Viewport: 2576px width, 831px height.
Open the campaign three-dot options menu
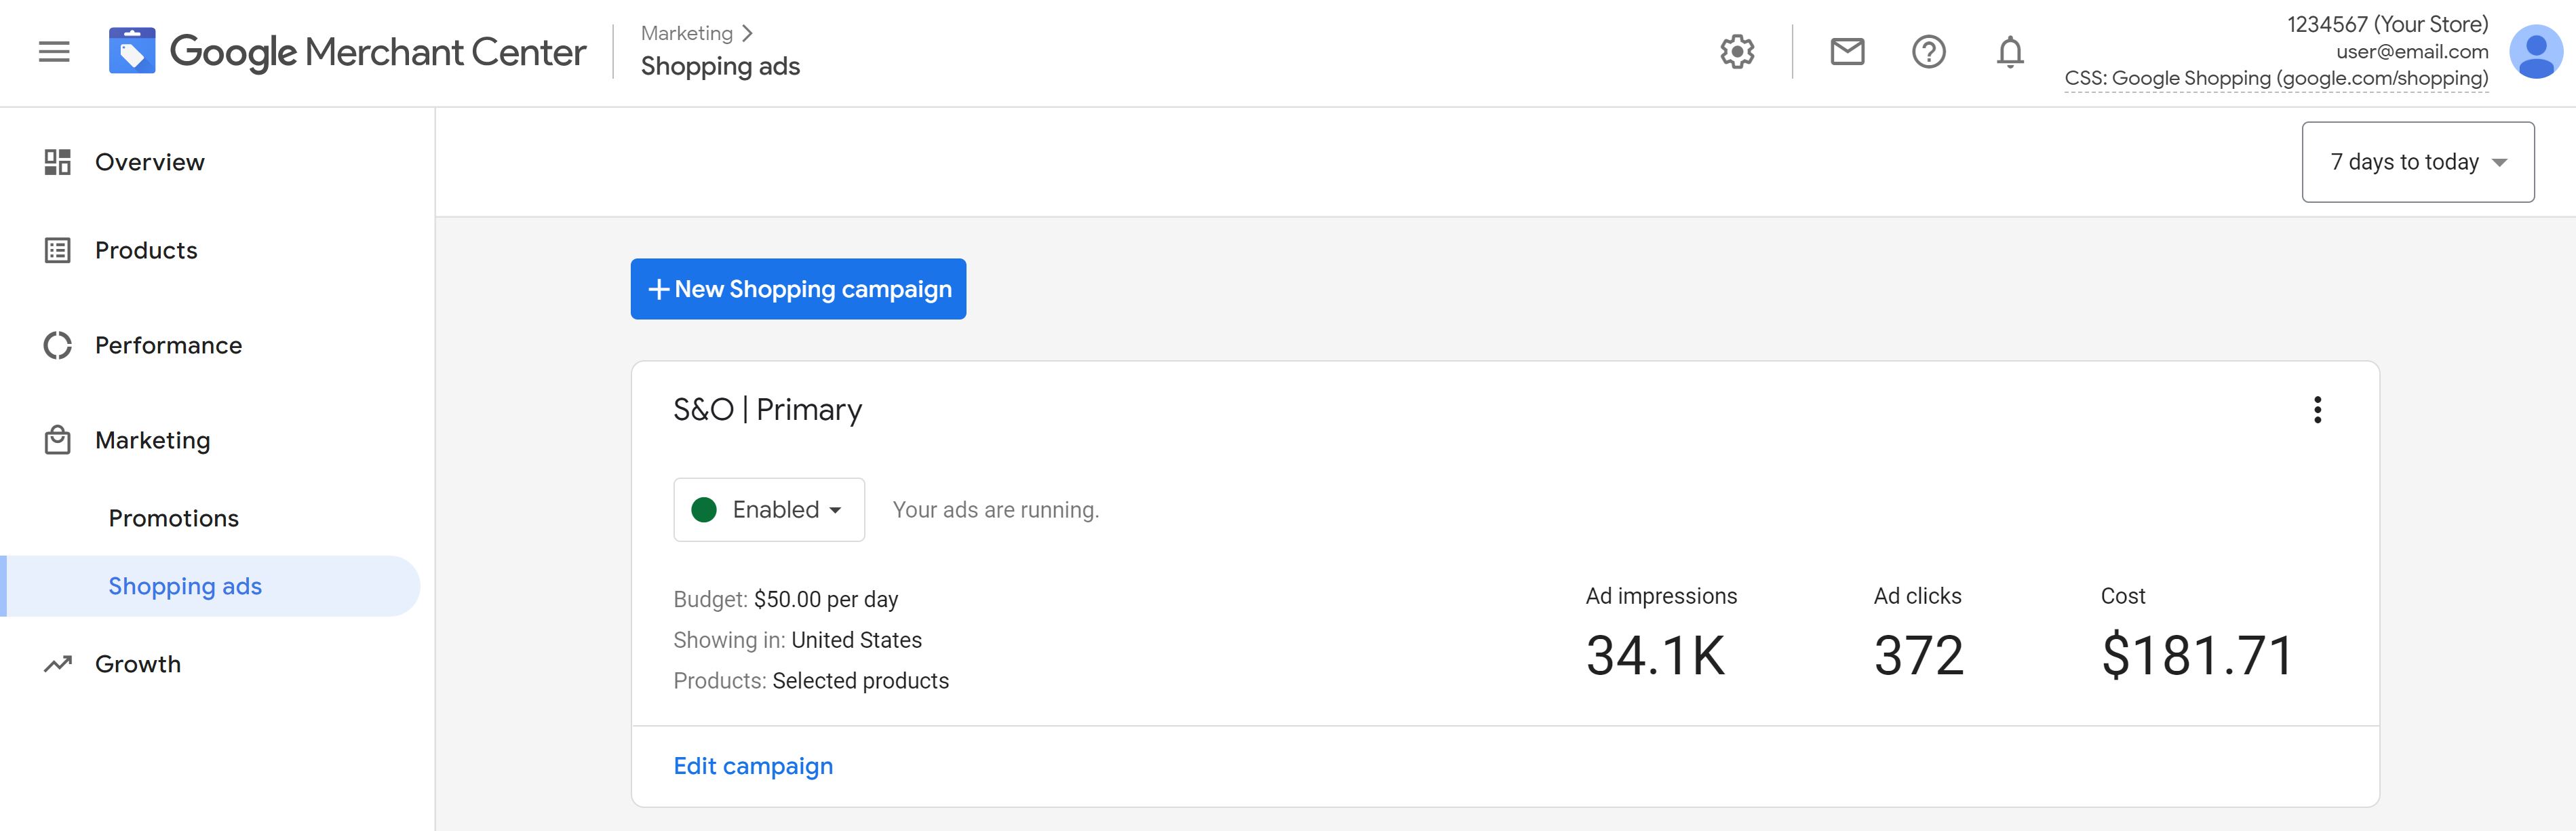(x=2317, y=410)
